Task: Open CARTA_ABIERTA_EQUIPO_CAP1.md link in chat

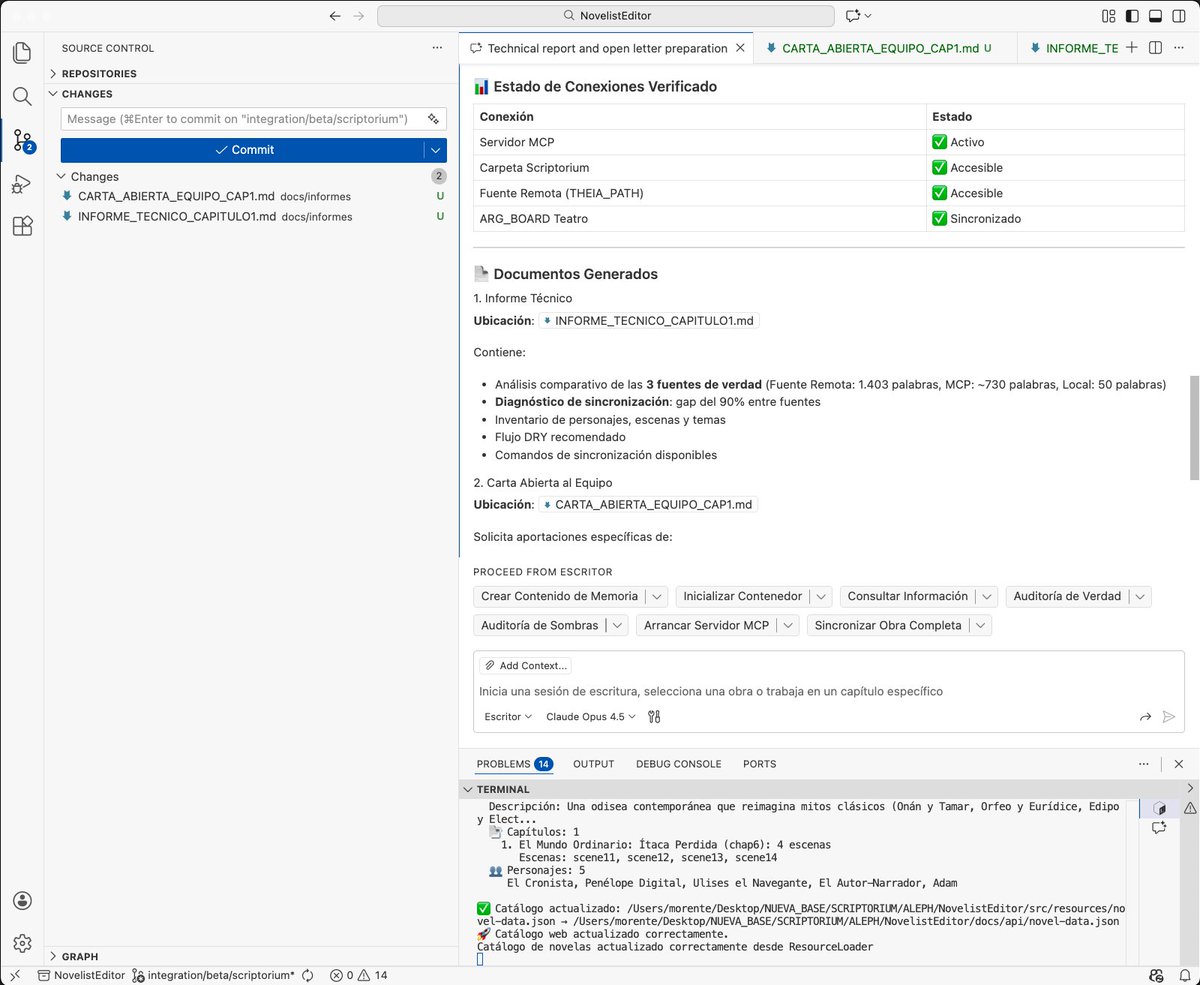Action: (x=648, y=505)
